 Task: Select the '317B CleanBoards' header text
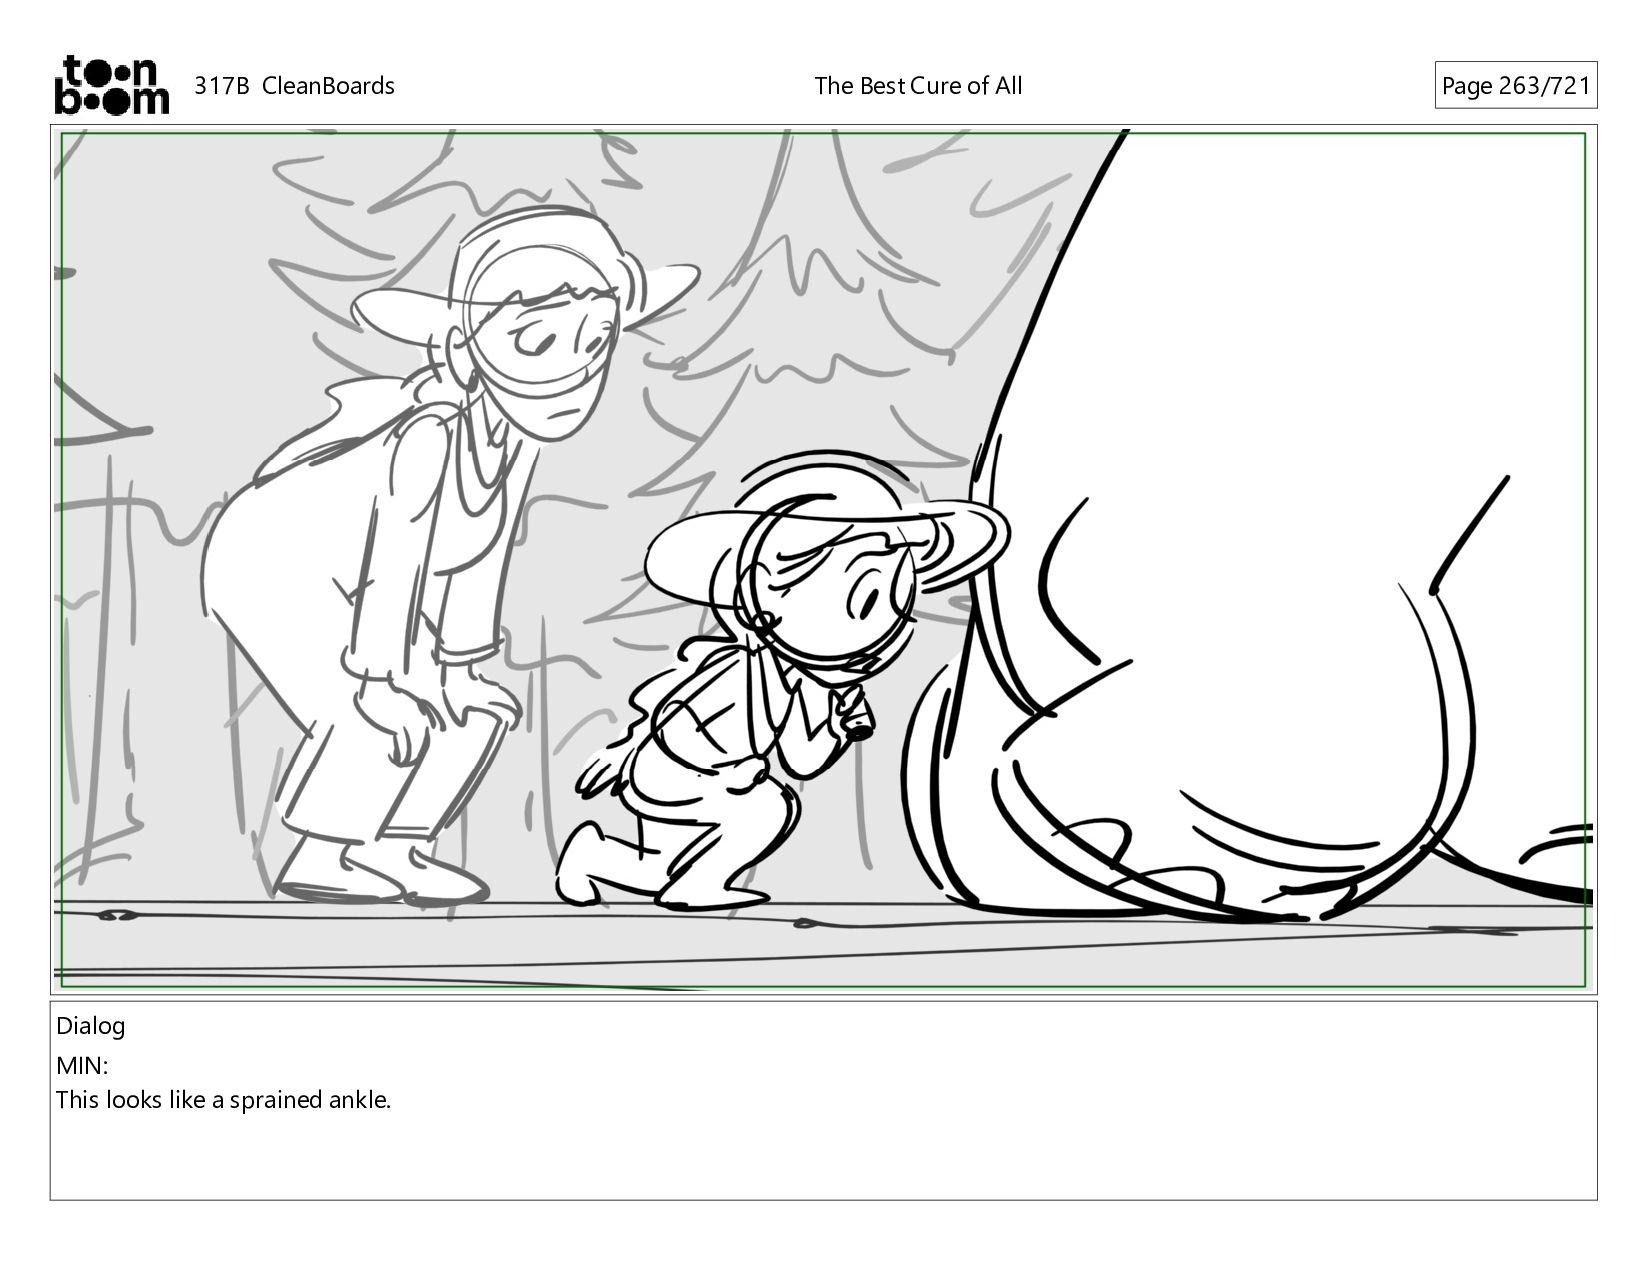pyautogui.click(x=294, y=86)
